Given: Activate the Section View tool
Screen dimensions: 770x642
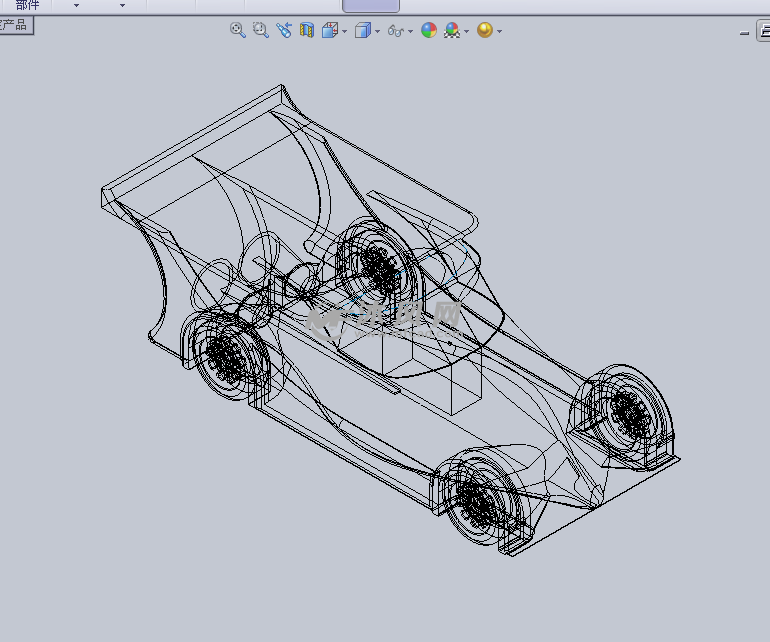Looking at the screenshot, I should [307, 30].
